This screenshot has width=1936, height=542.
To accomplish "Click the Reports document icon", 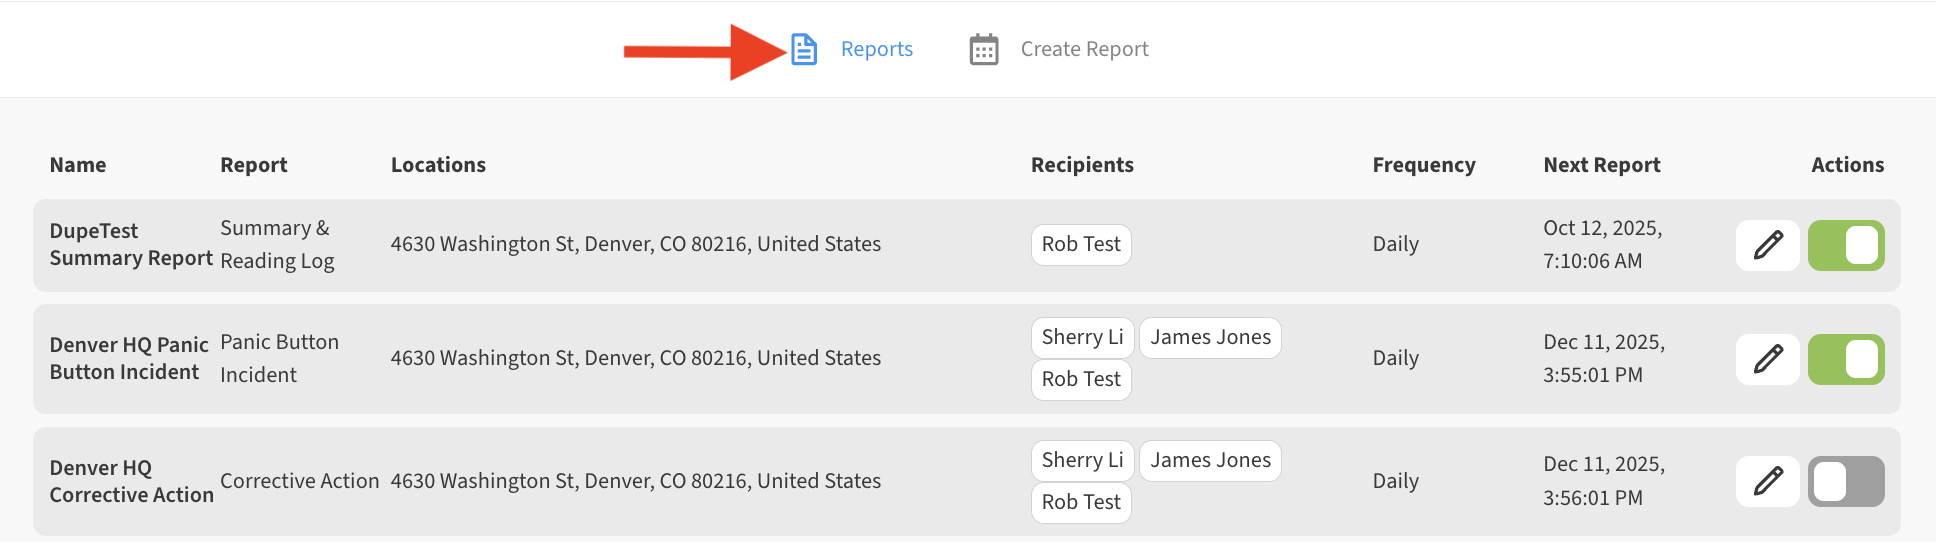I will pos(804,49).
